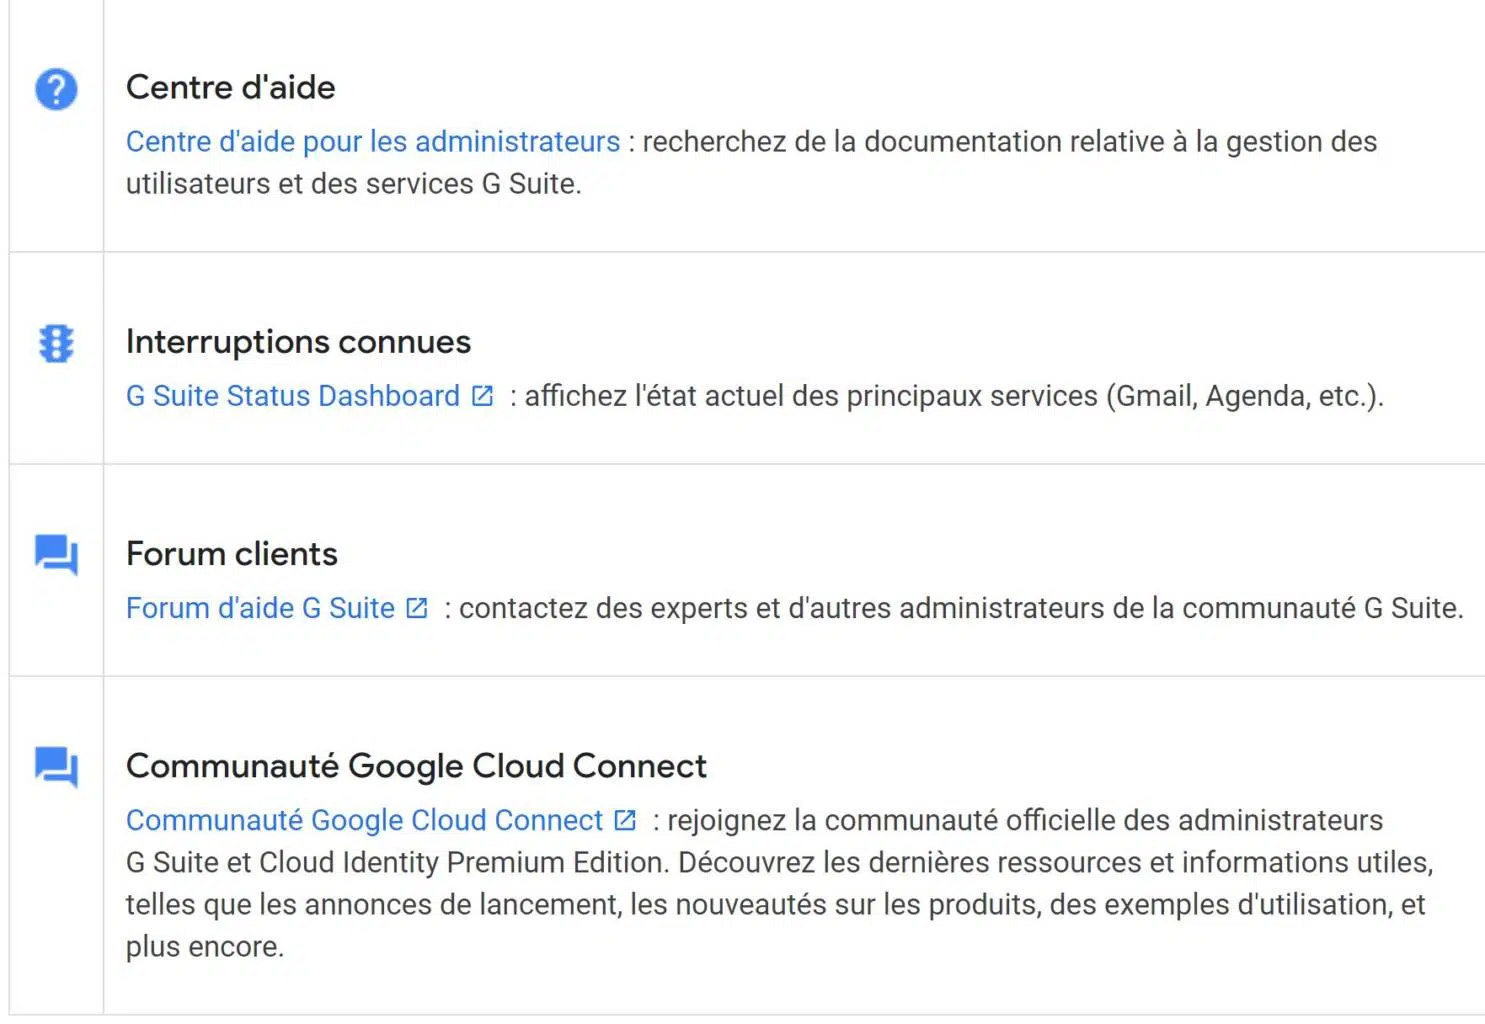Open Centre d'aide pour les administrateurs link

click(373, 142)
